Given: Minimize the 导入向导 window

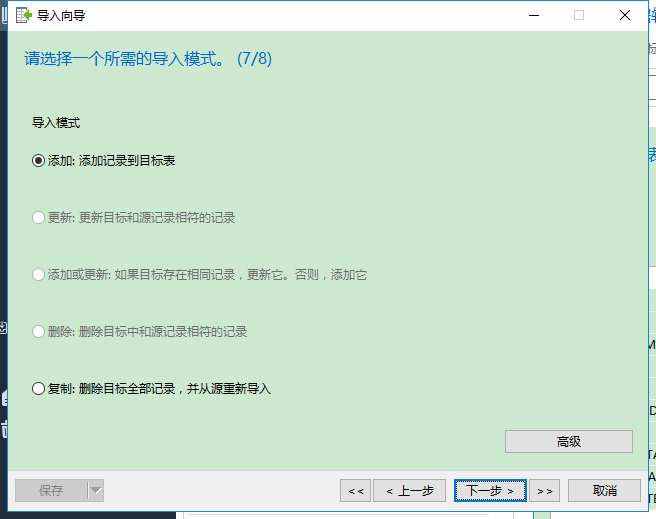Looking at the screenshot, I should pyautogui.click(x=534, y=15).
